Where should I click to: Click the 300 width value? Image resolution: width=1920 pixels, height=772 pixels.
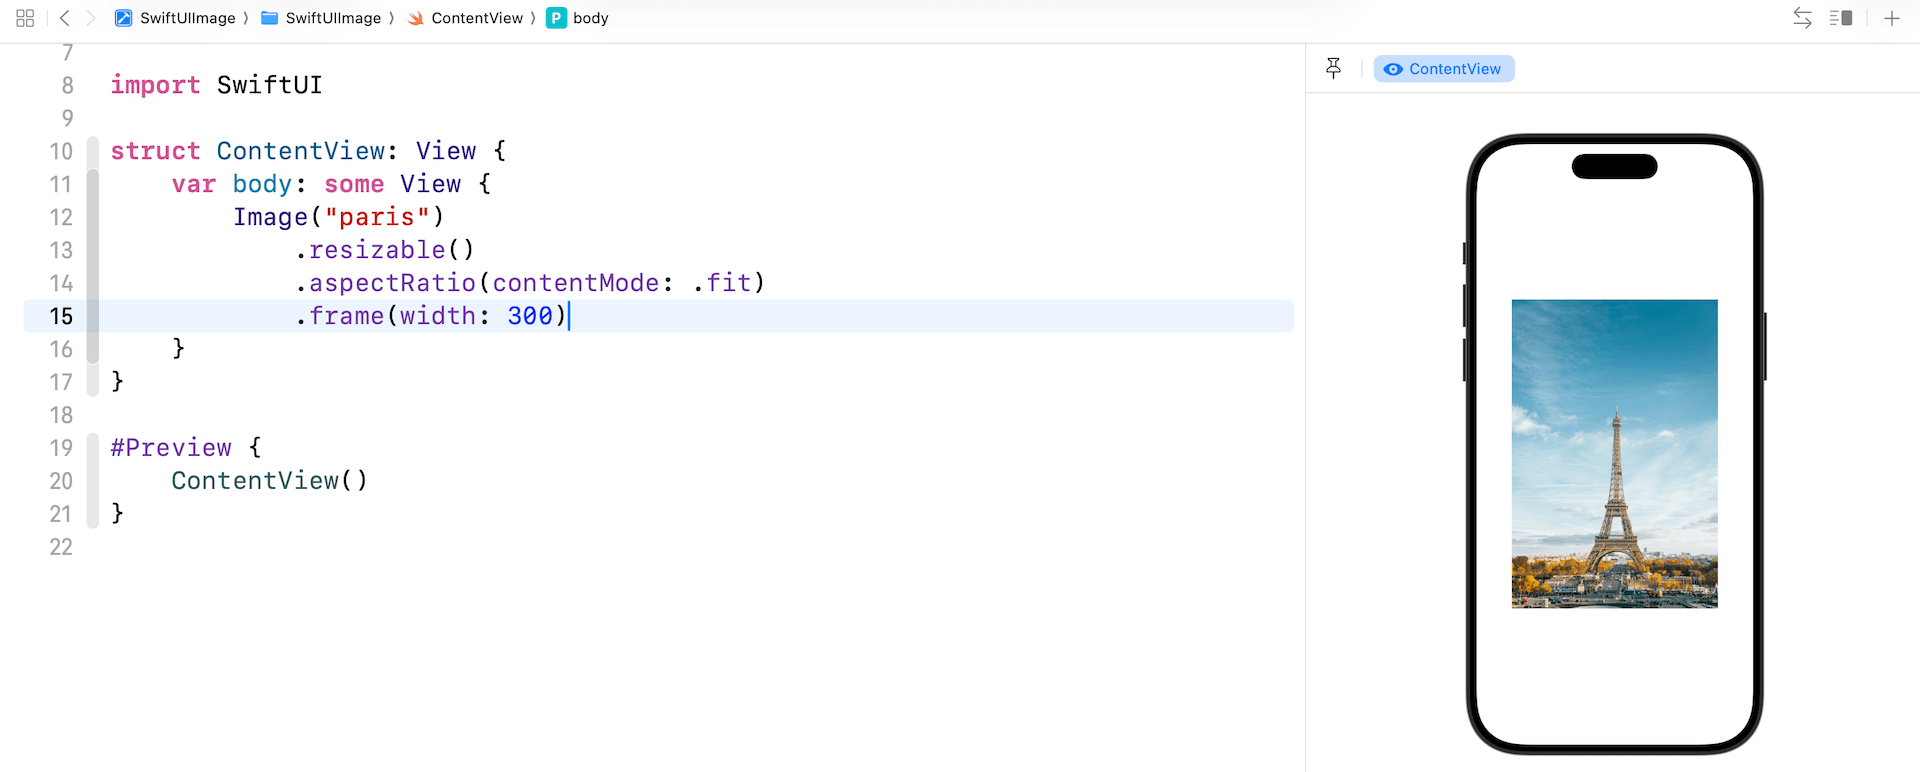coord(530,316)
